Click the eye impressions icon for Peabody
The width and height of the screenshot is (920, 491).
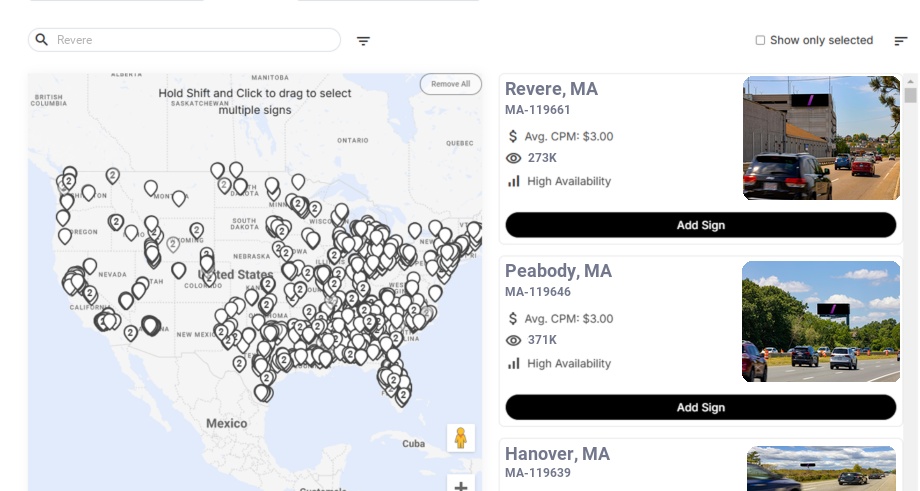click(x=513, y=340)
